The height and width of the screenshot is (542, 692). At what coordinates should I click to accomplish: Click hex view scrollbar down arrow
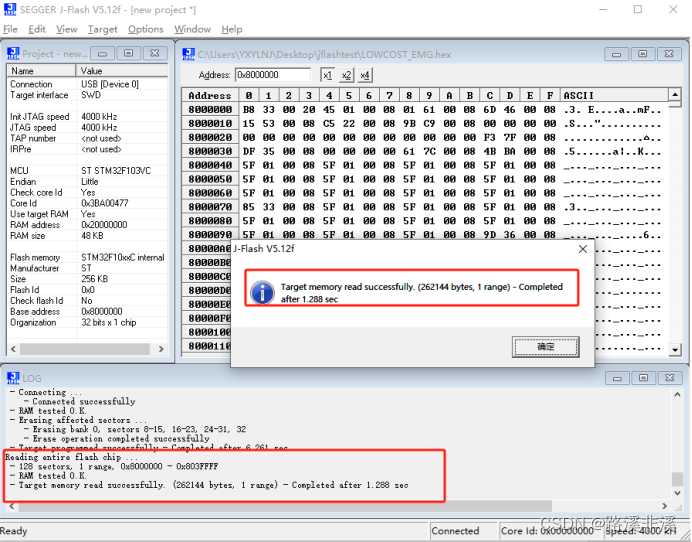[x=675, y=350]
